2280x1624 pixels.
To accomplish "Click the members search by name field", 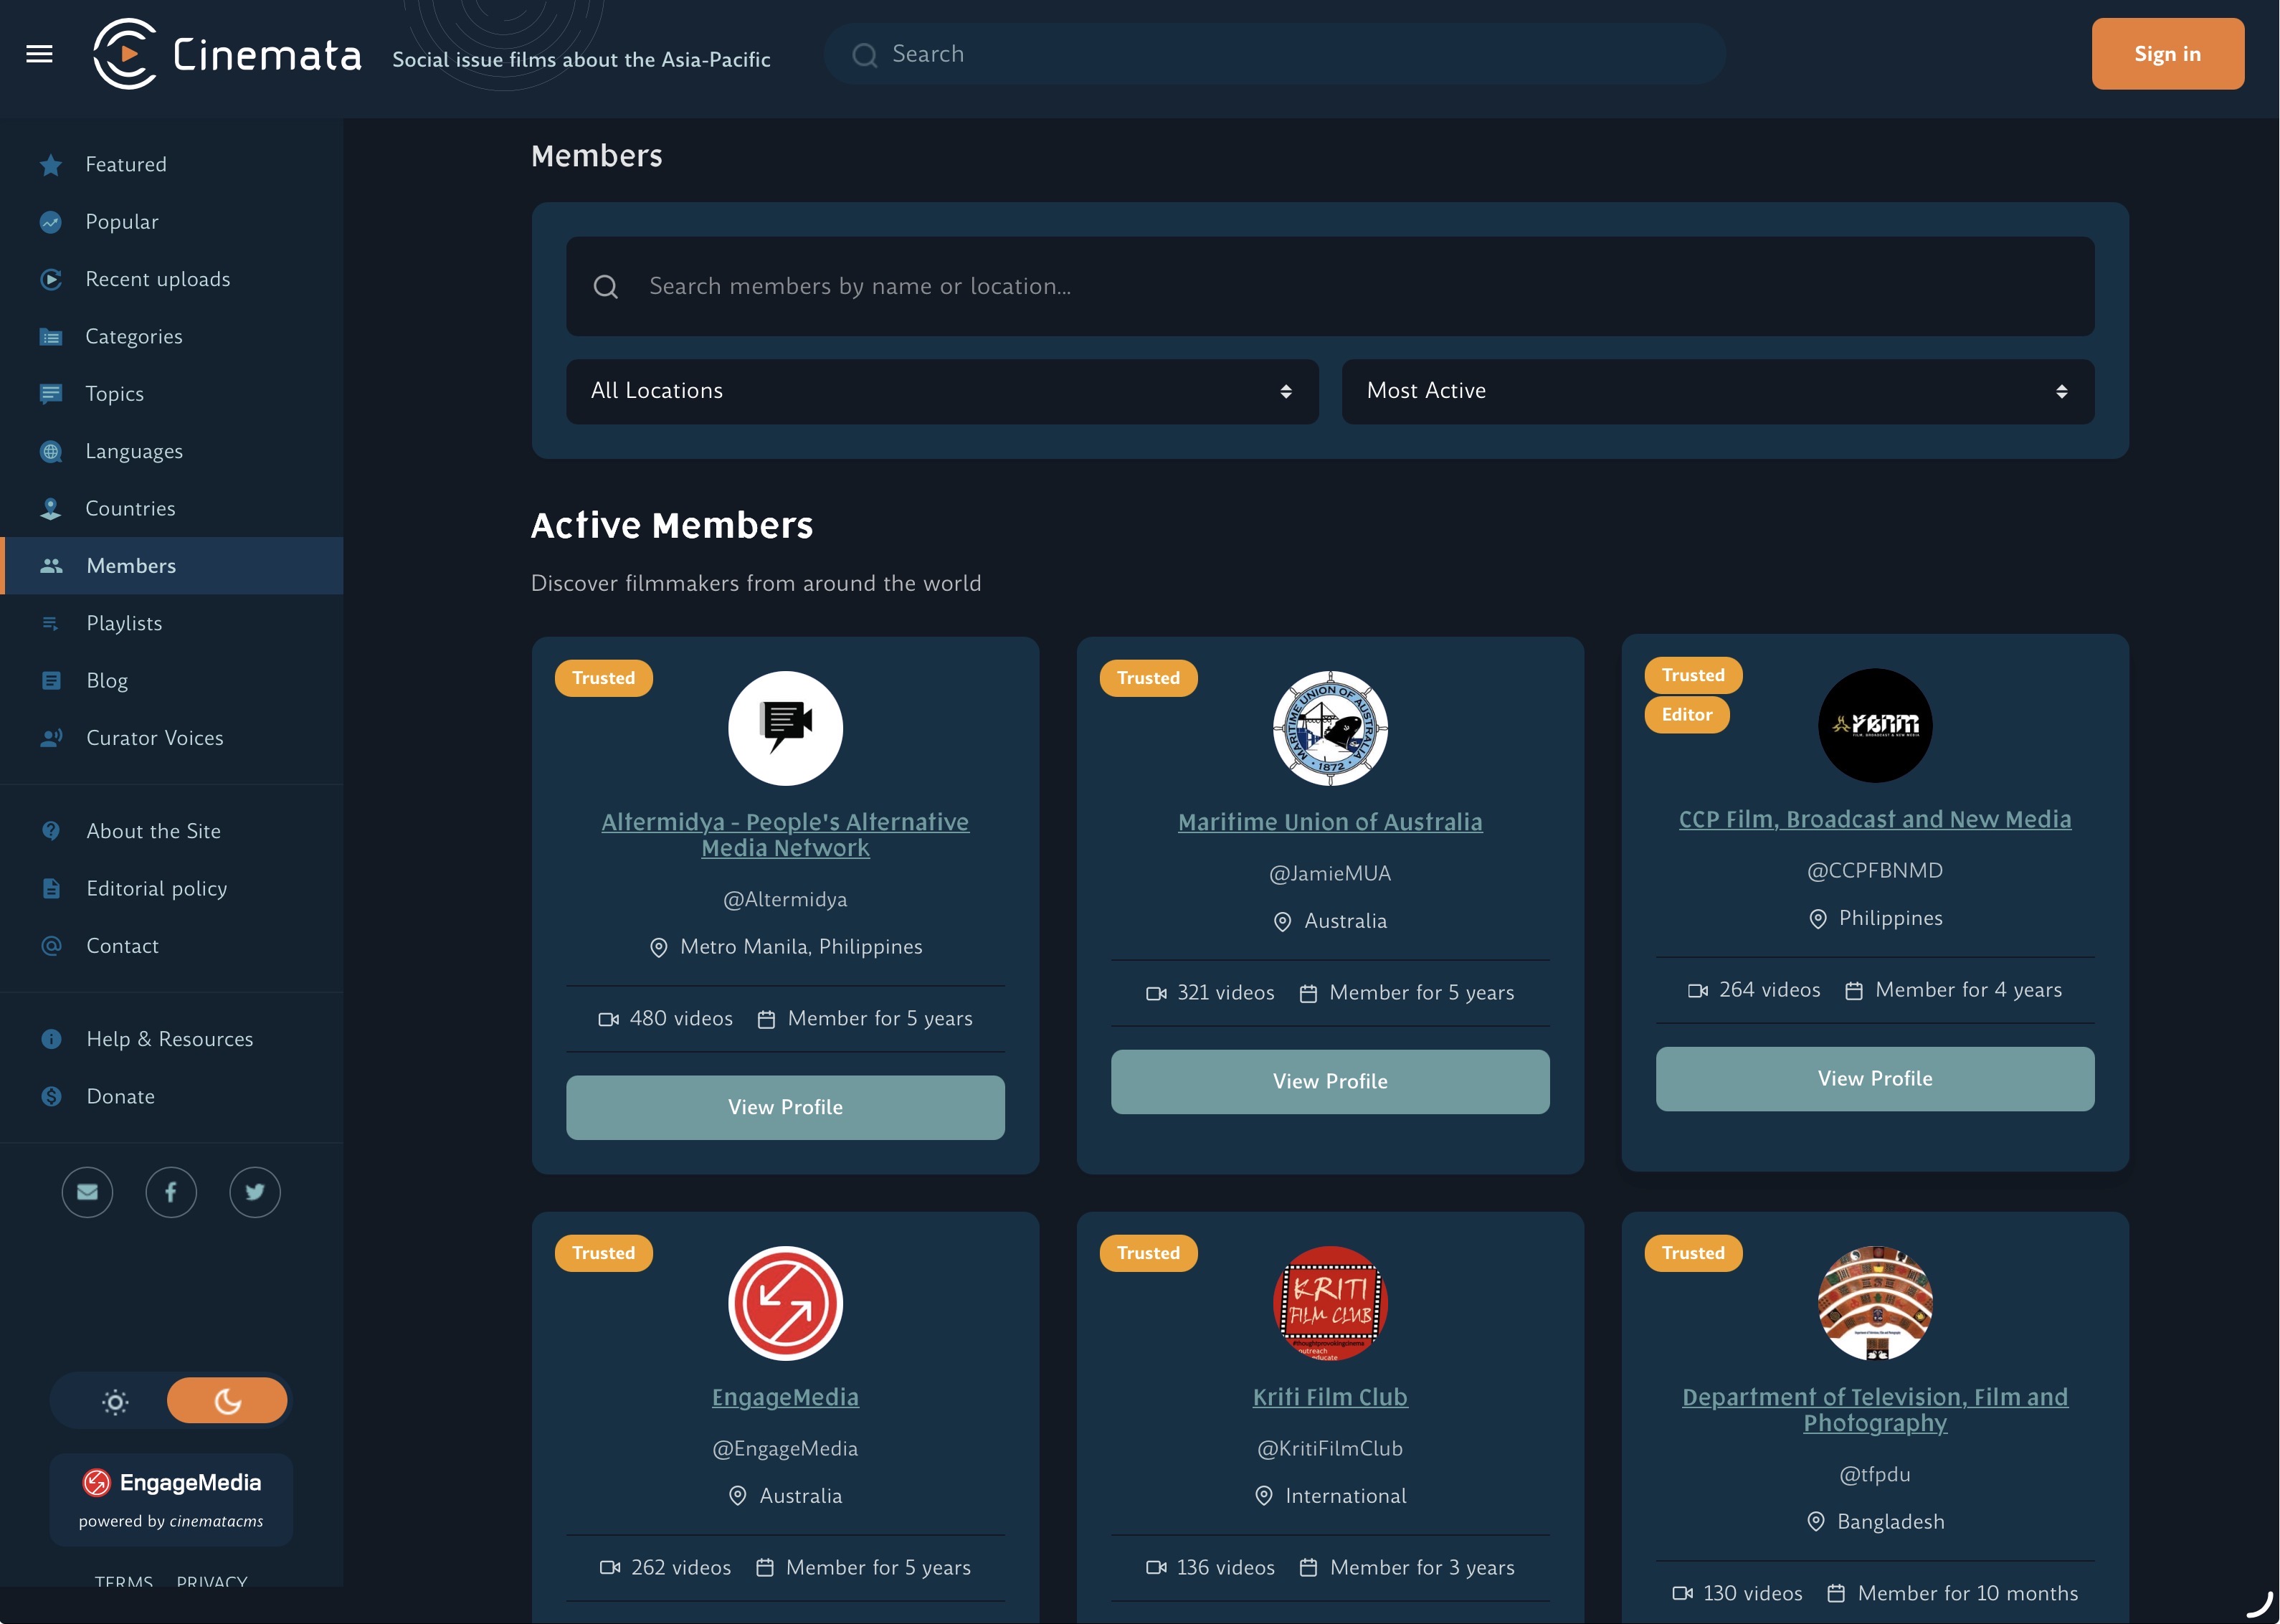I will [x=1329, y=287].
